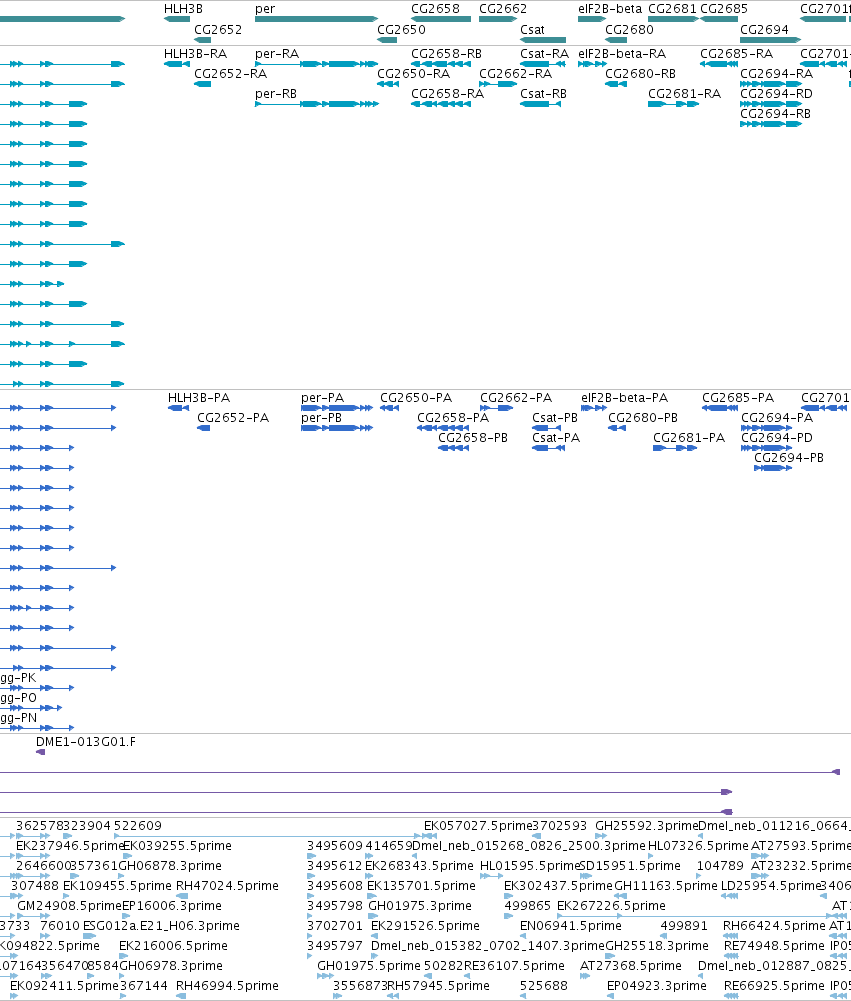The height and width of the screenshot is (1001, 851).
Task: Click the CG2694-RB transcript label
Action: pyautogui.click(x=776, y=114)
